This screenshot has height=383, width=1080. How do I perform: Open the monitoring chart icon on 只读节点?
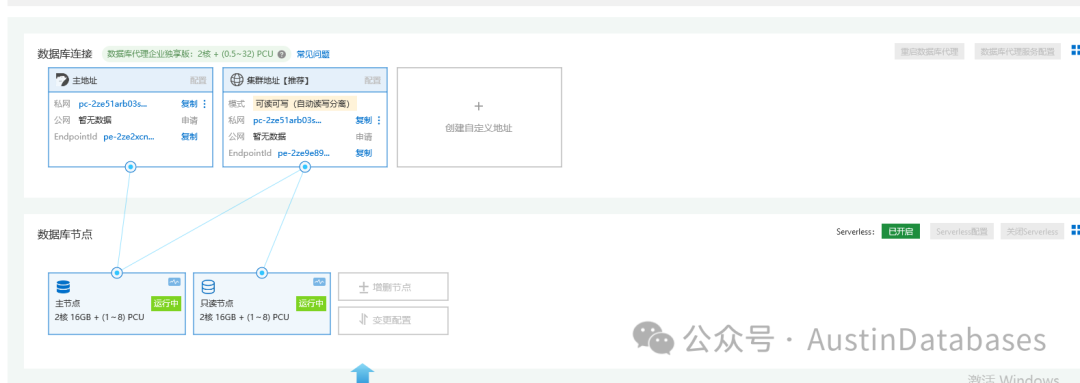pos(319,282)
